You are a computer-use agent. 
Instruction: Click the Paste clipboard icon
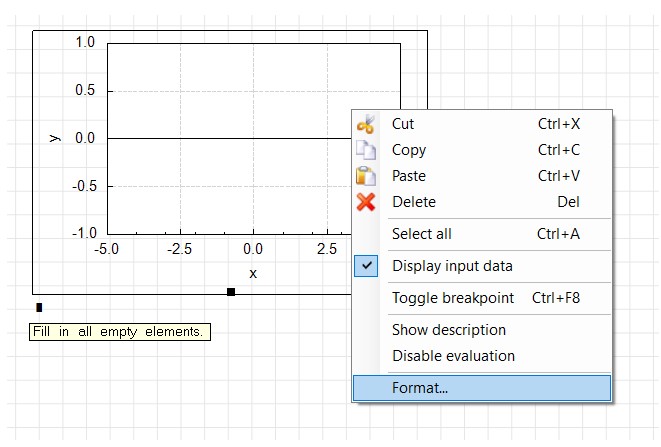click(x=367, y=176)
